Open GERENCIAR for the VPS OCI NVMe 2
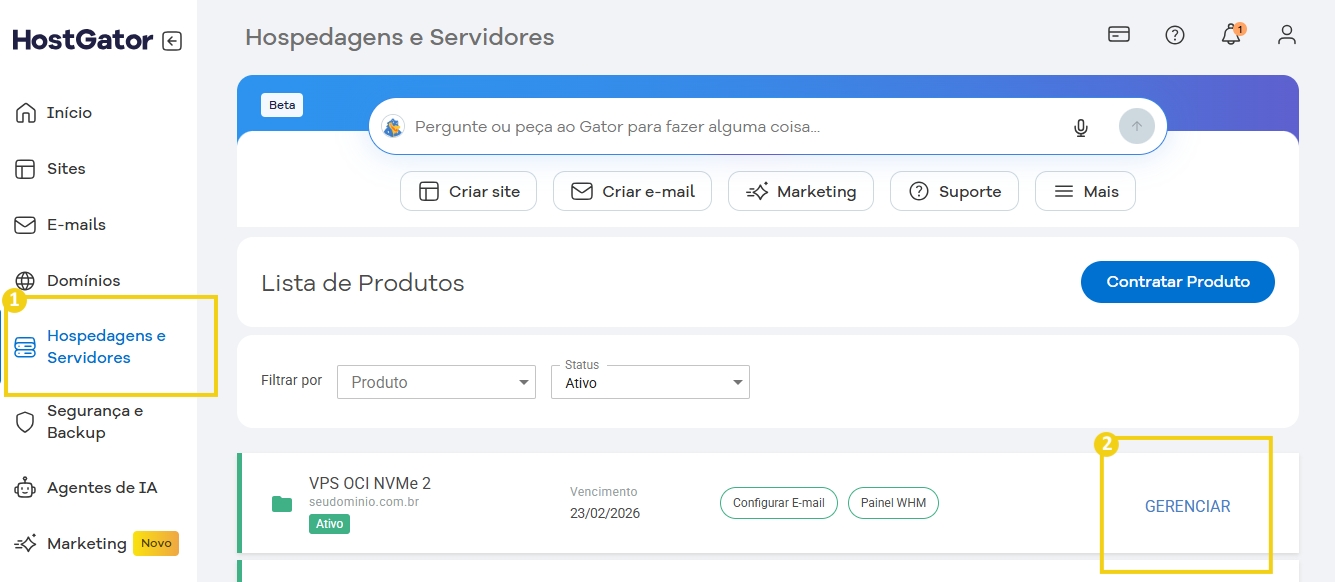 click(x=1187, y=506)
